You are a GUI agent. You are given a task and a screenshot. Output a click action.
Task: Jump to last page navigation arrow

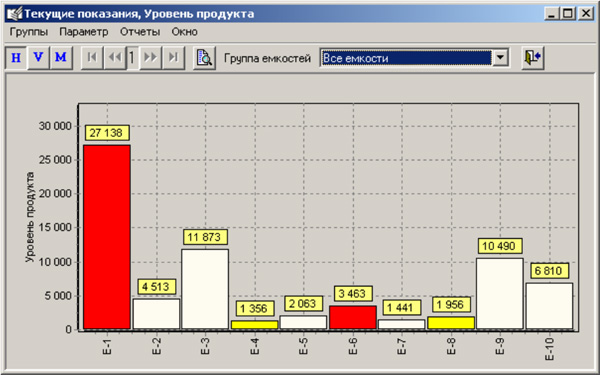click(x=173, y=57)
